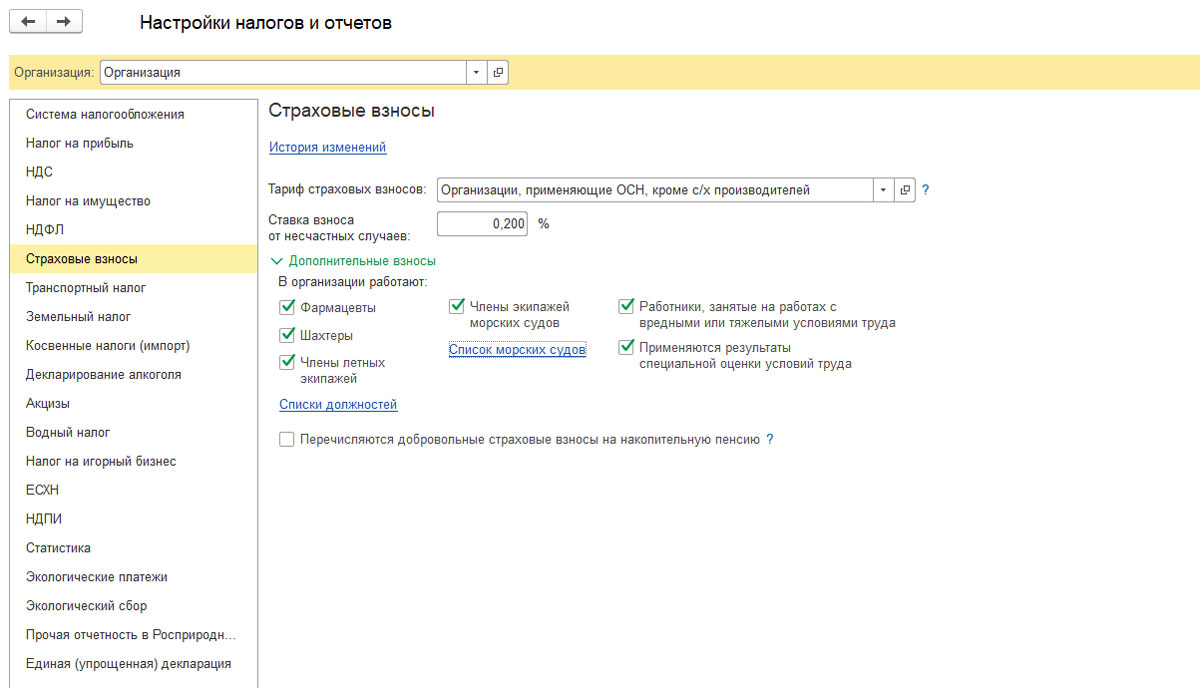This screenshot has height=688, width=1200.
Task: Uncheck the Фармацевты checkbox
Action: pos(287,307)
